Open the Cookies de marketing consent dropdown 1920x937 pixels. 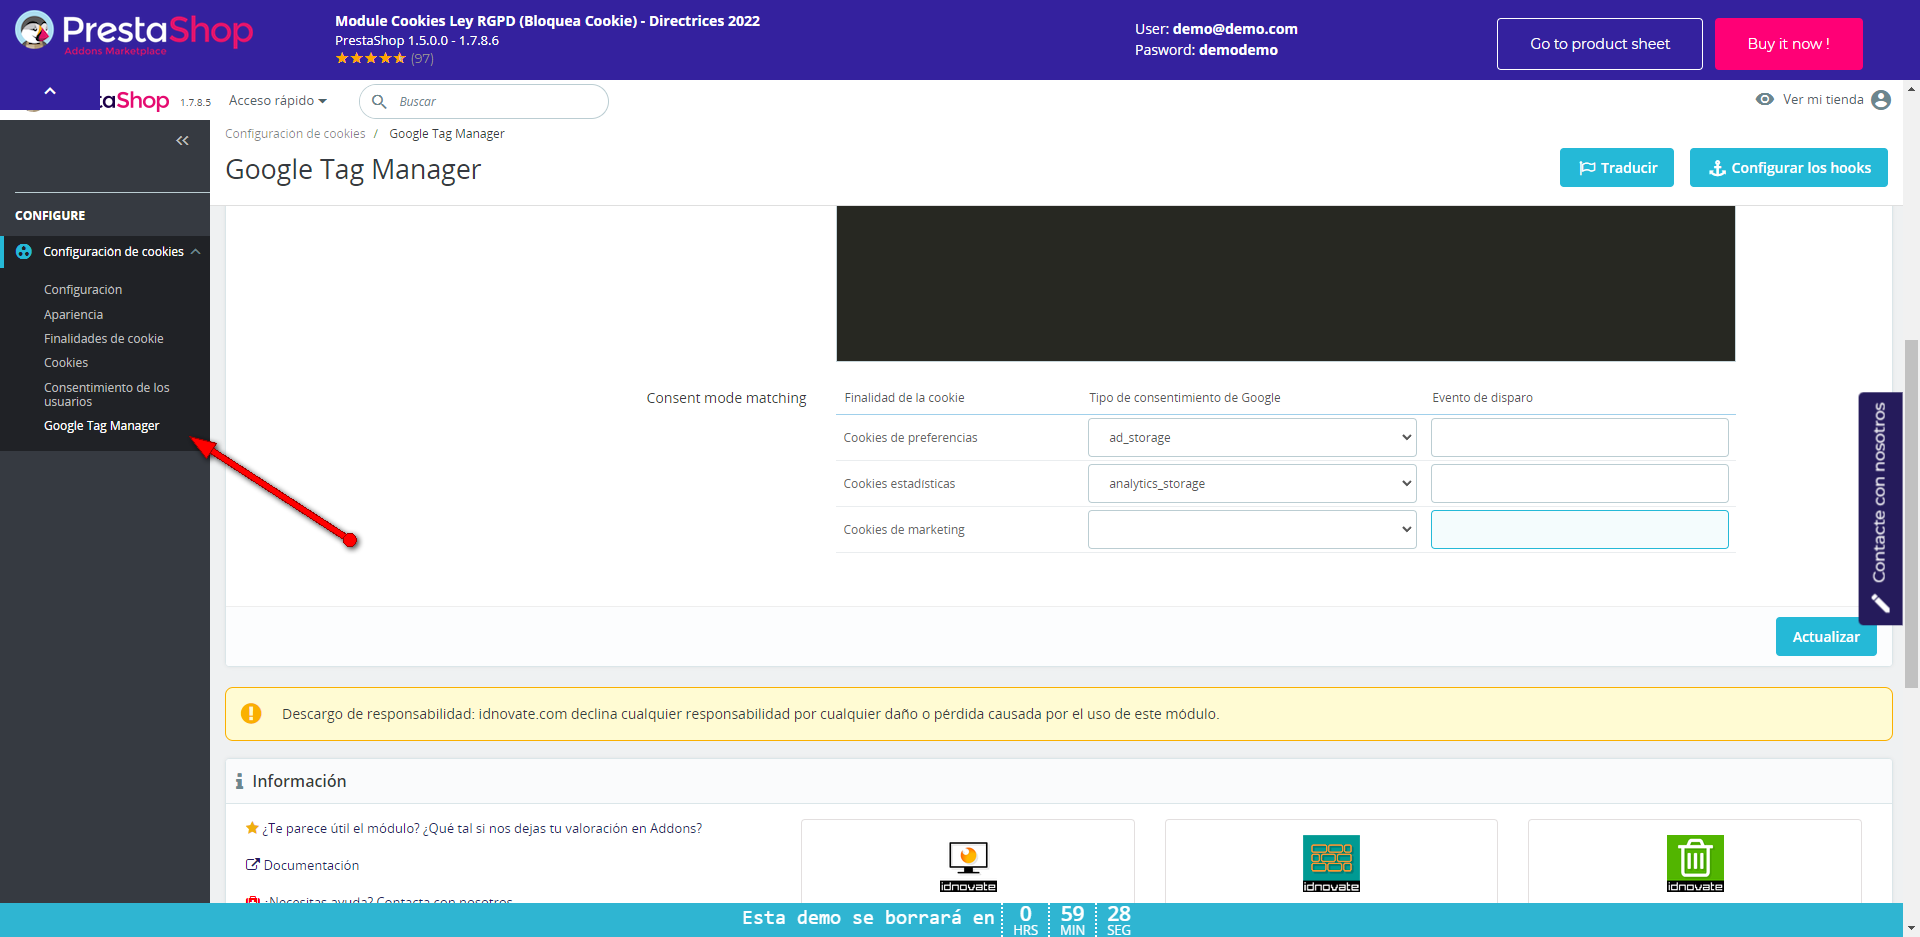point(1252,530)
